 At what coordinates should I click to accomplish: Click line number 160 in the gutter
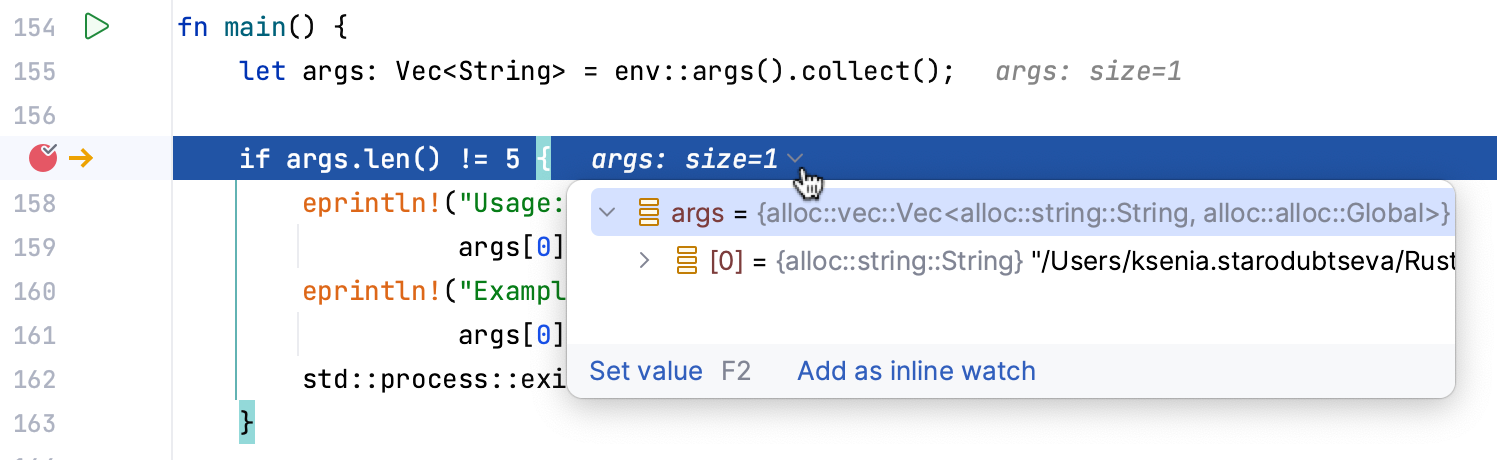pos(35,292)
